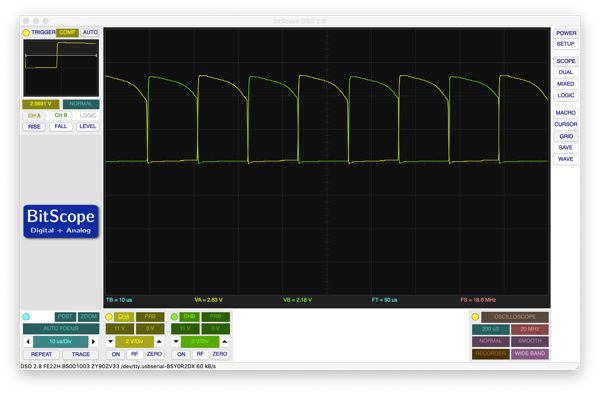
Task: Click the CURSOR button
Action: coord(566,124)
